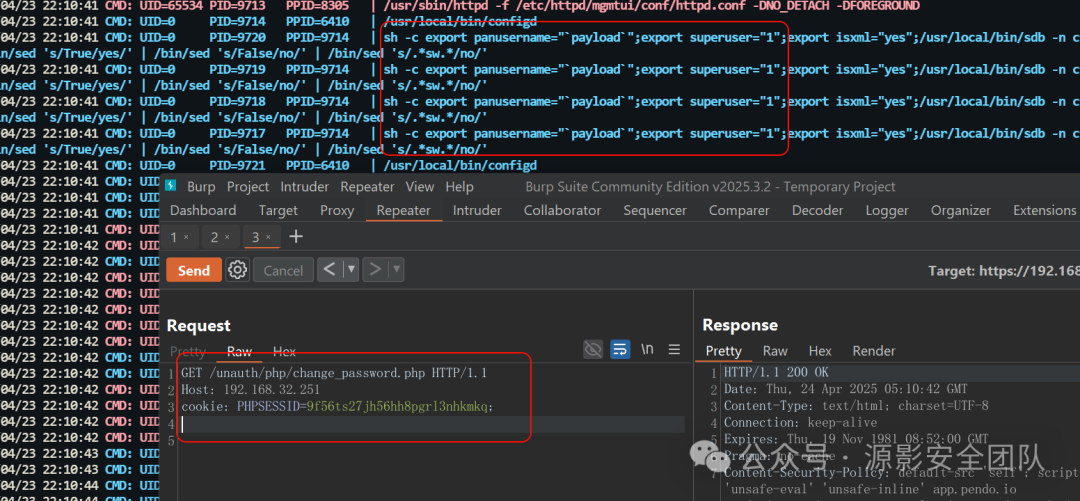The width and height of the screenshot is (1080, 501).
Task: Click the 'Expires: Thu, 19 Nov 1981' header
Action: [x=856, y=439]
